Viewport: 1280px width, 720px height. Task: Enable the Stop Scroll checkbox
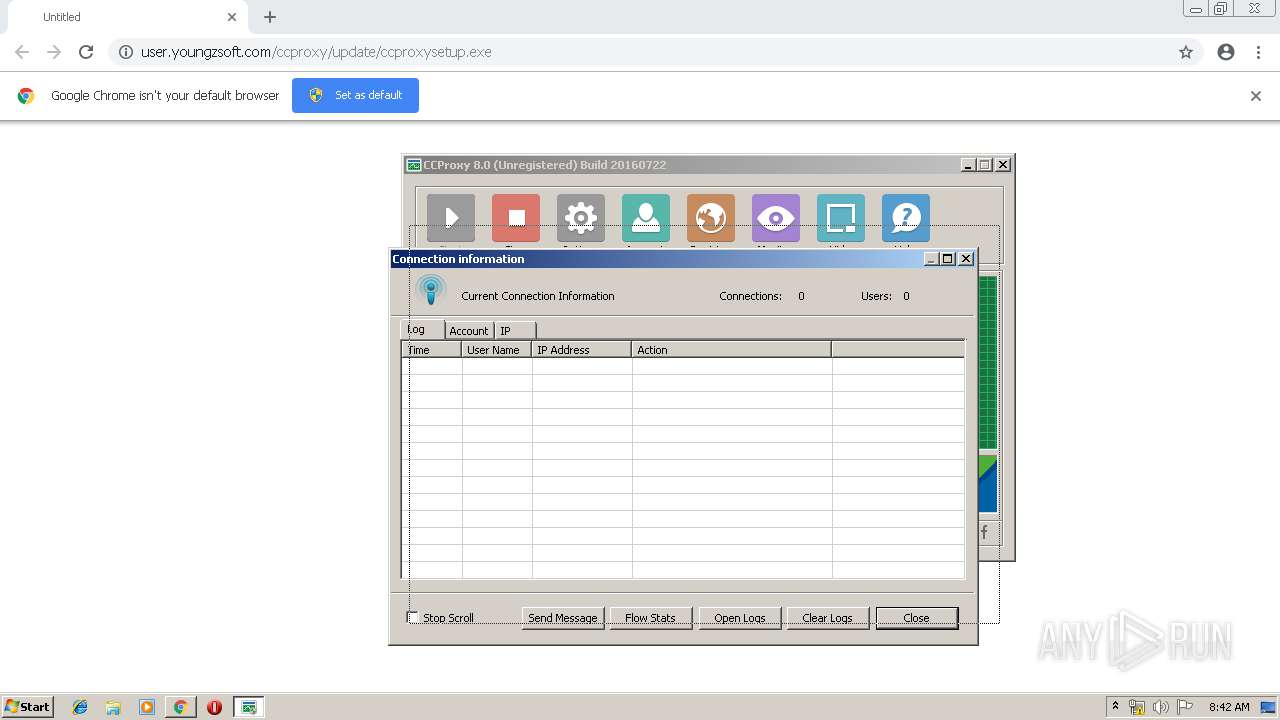click(413, 617)
